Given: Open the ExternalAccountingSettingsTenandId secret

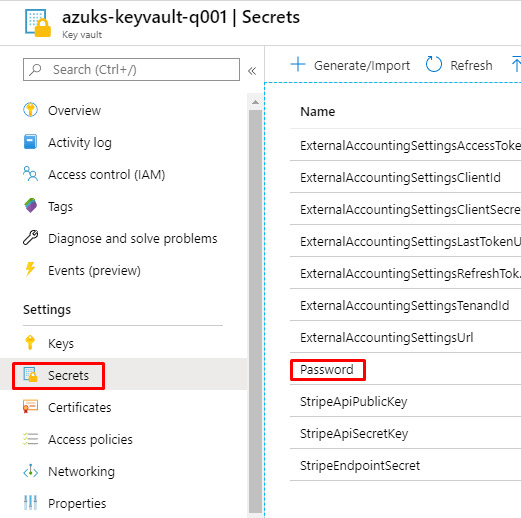Looking at the screenshot, I should coord(405,306).
